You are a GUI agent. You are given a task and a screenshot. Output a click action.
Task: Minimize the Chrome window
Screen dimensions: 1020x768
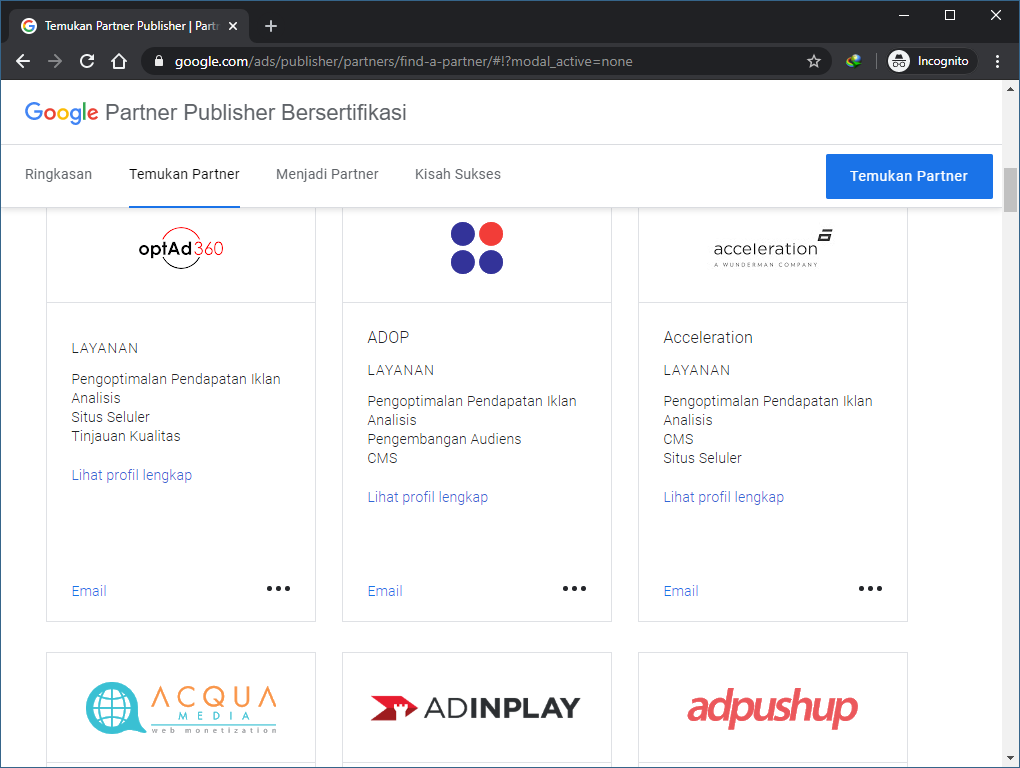(x=904, y=15)
